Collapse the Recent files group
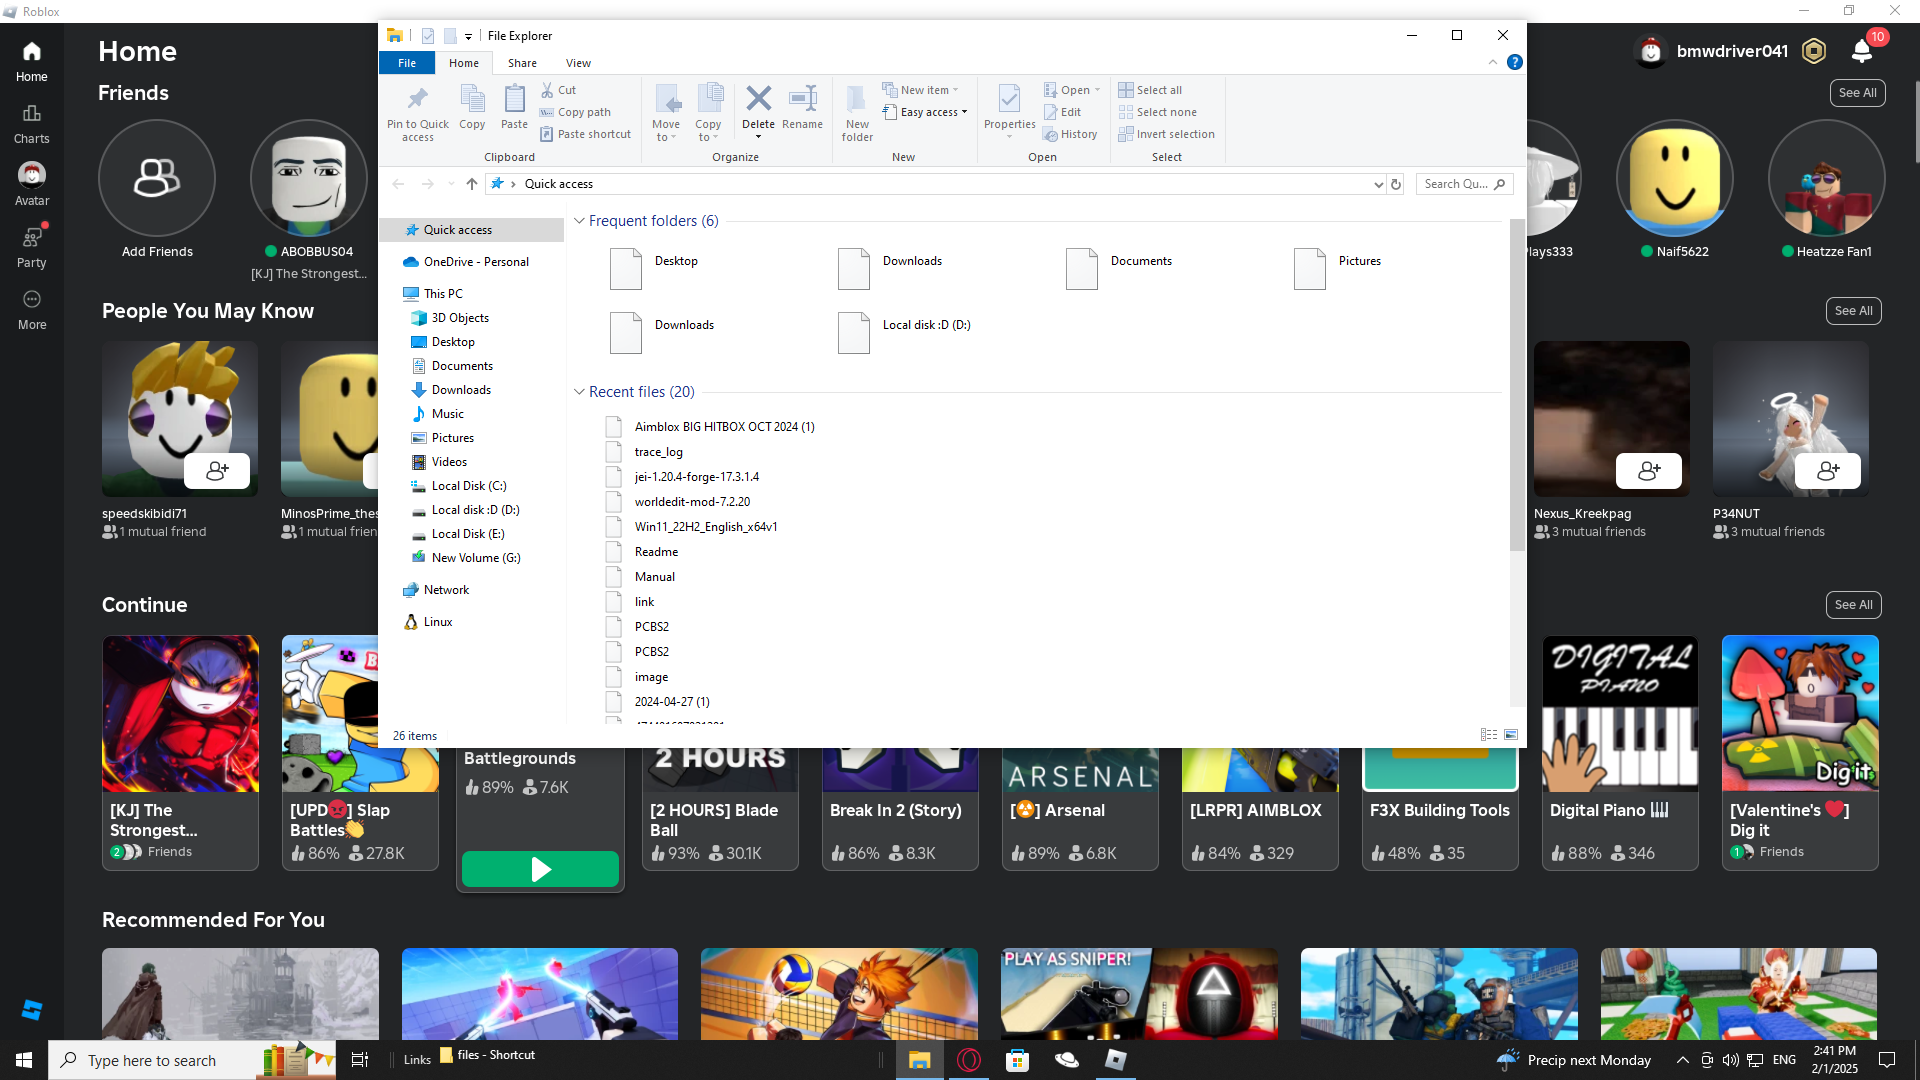 579,392
